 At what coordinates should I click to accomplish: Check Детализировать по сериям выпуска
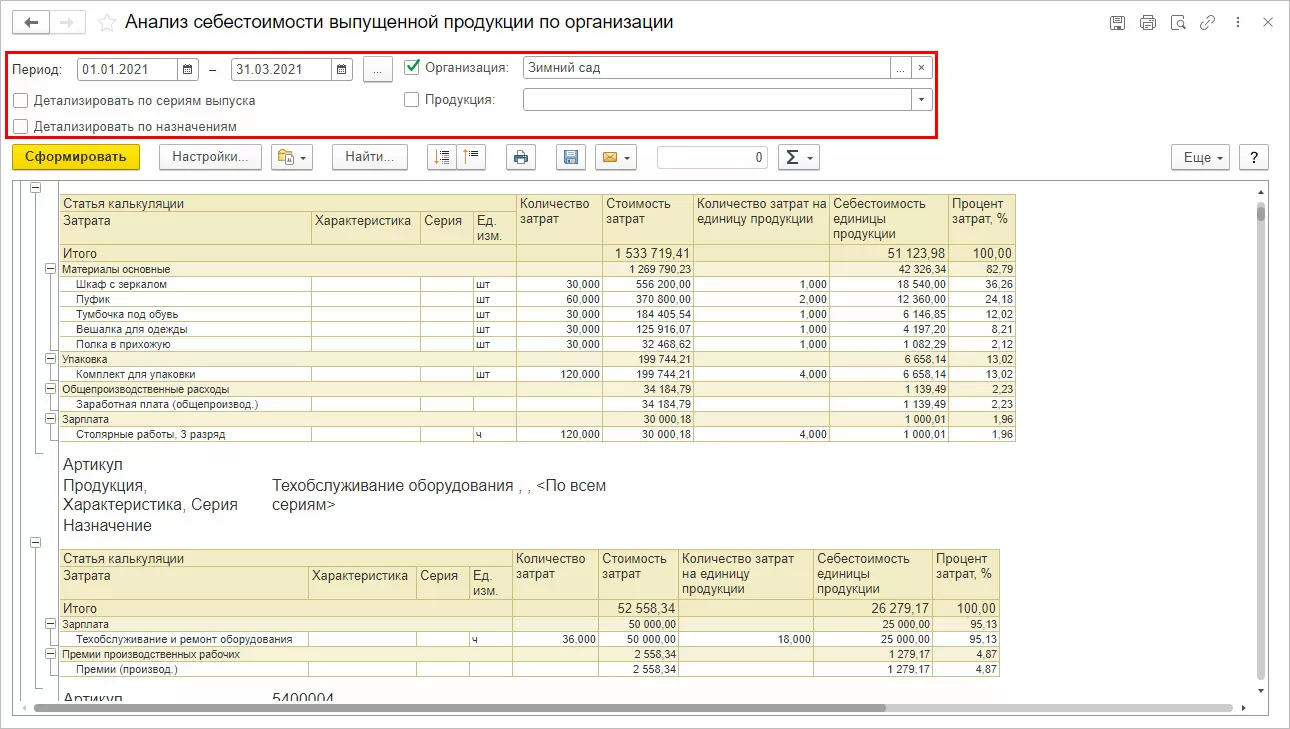click(21, 101)
